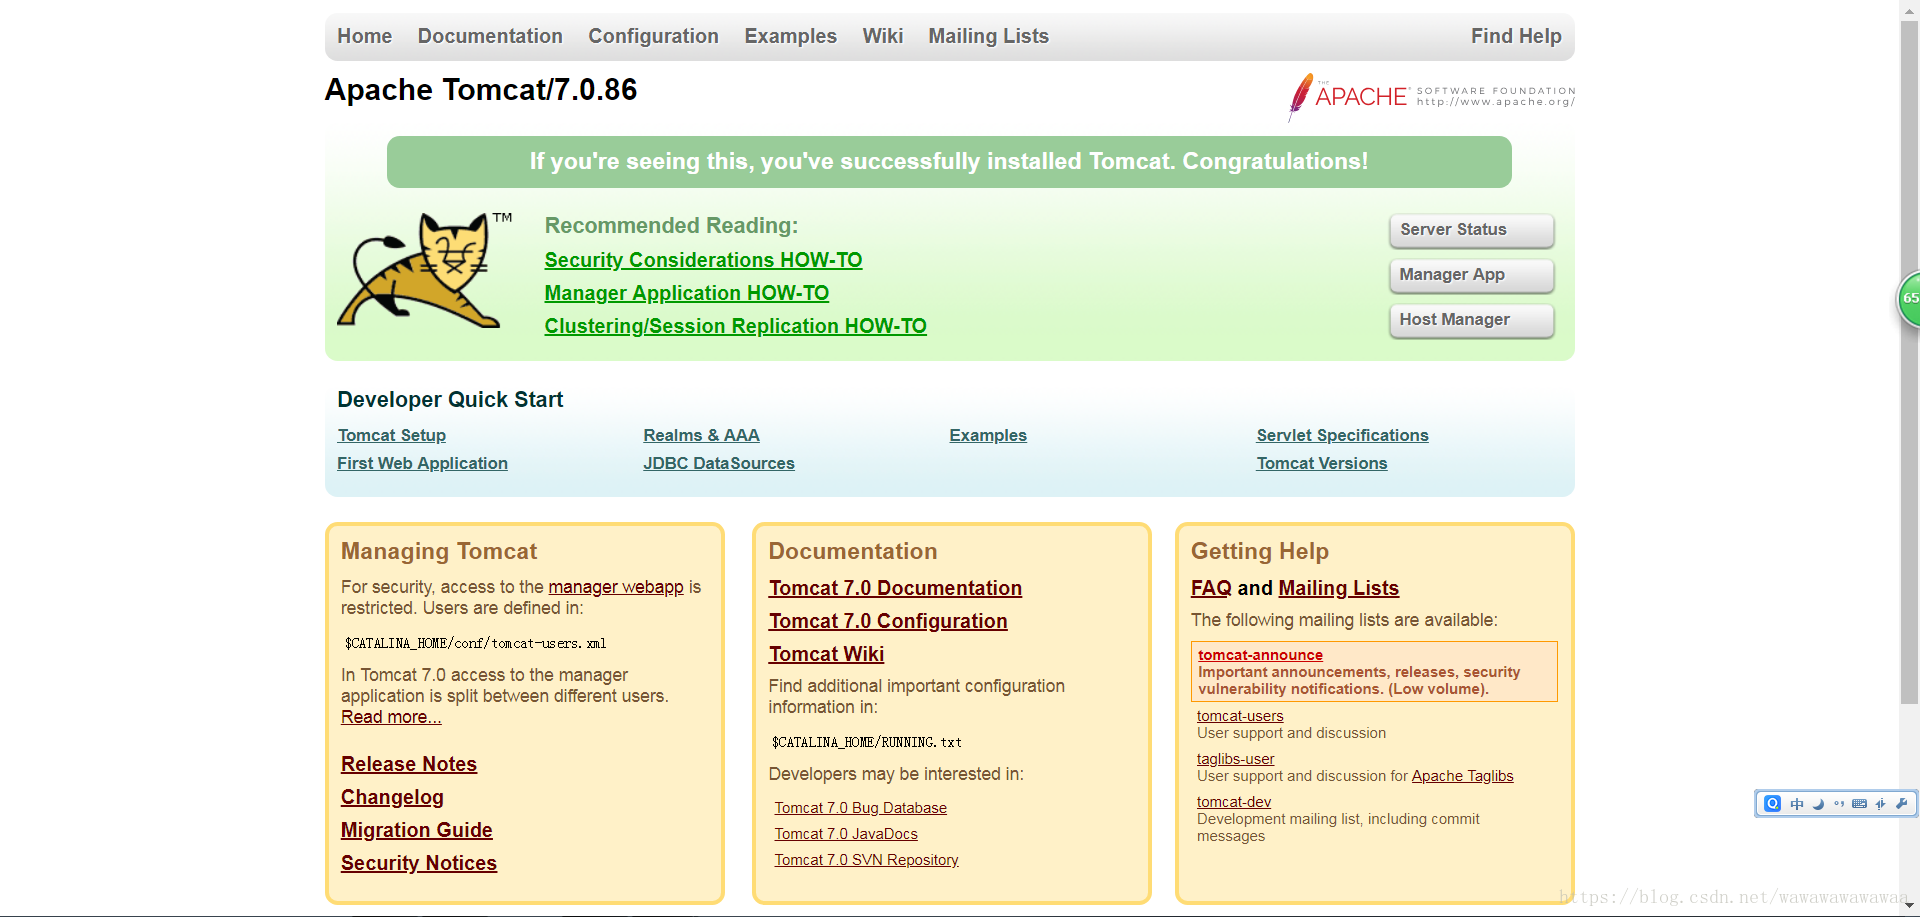Open the FAQ link in Getting Help

[1211, 588]
